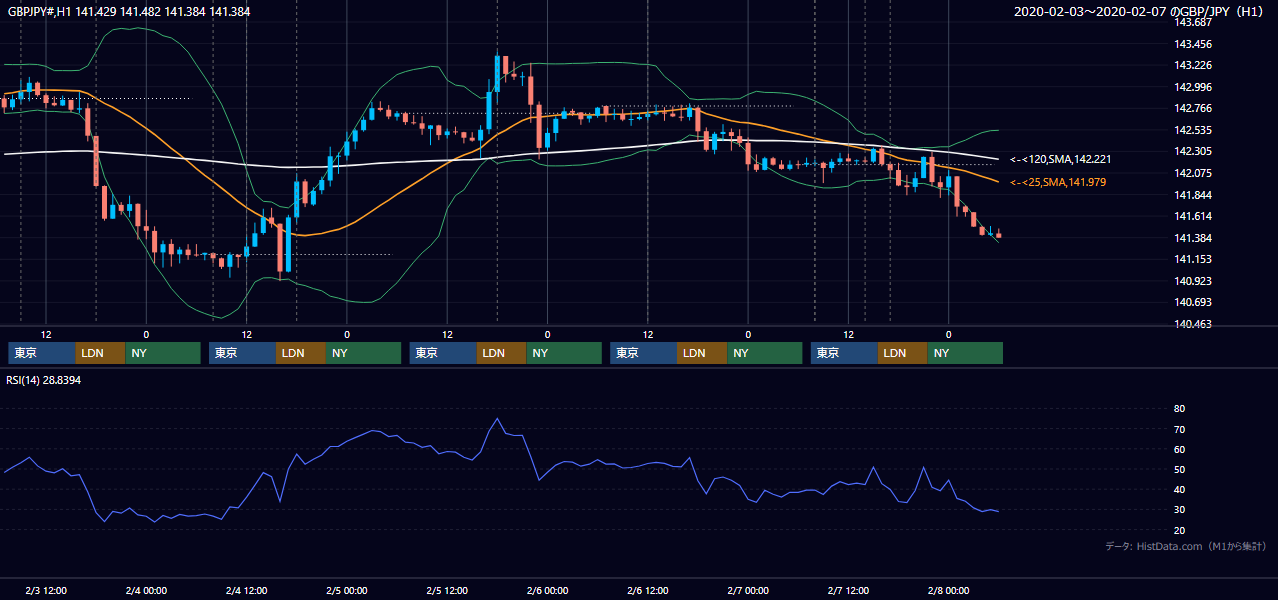Click the RSI scale value 30

click(x=1179, y=510)
